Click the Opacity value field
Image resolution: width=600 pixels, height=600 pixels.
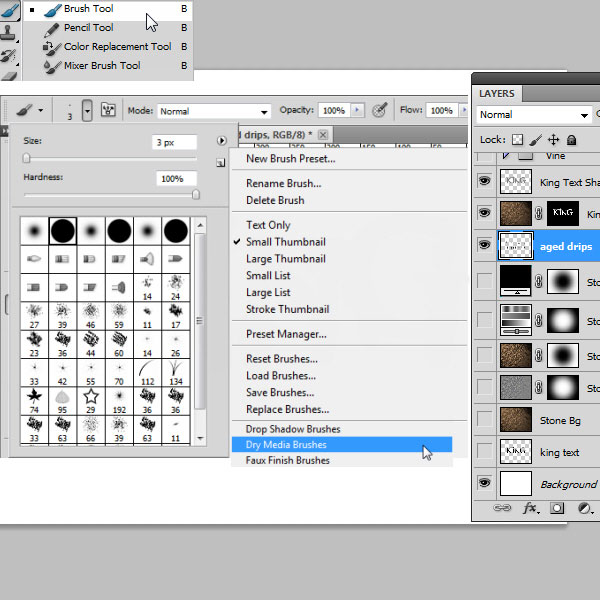click(x=334, y=111)
